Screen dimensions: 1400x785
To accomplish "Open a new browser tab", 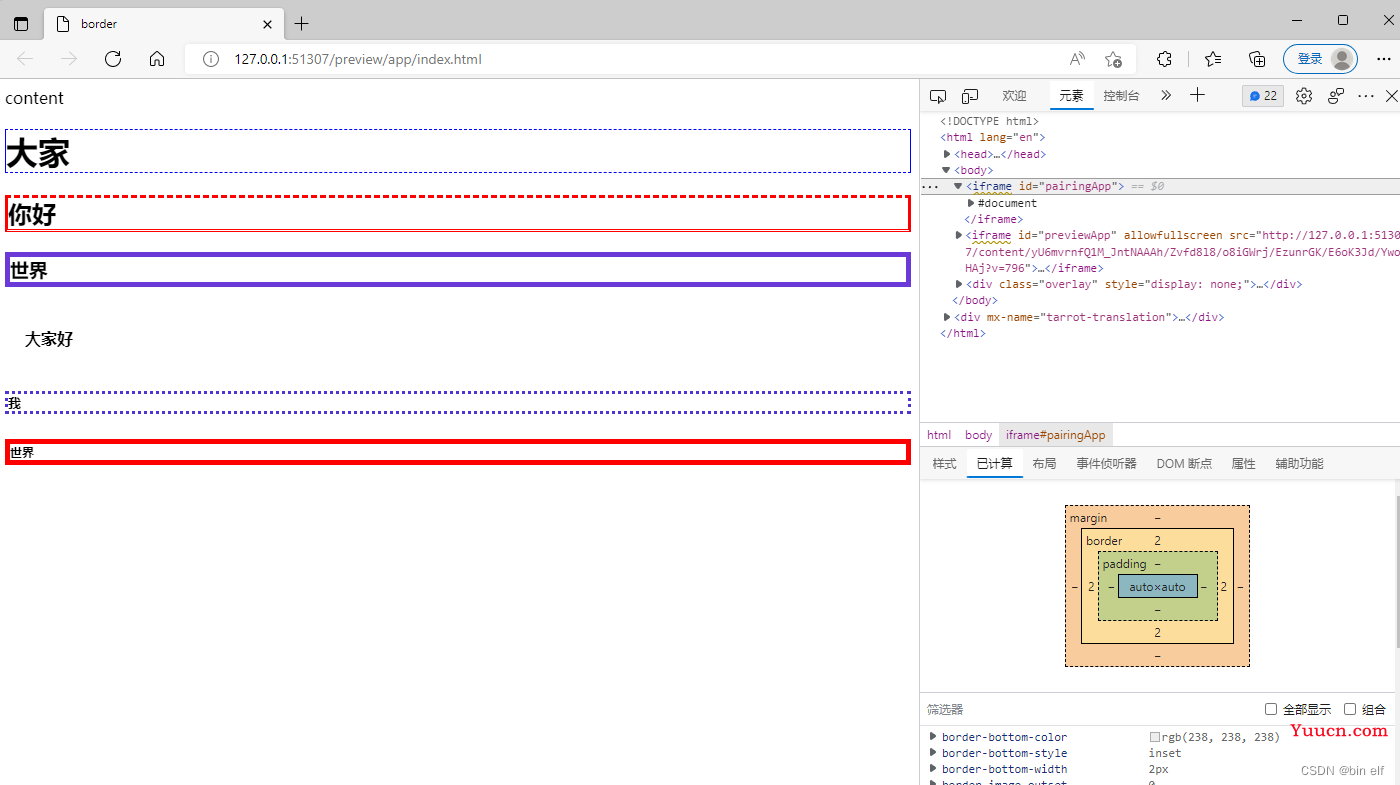I will [x=302, y=24].
